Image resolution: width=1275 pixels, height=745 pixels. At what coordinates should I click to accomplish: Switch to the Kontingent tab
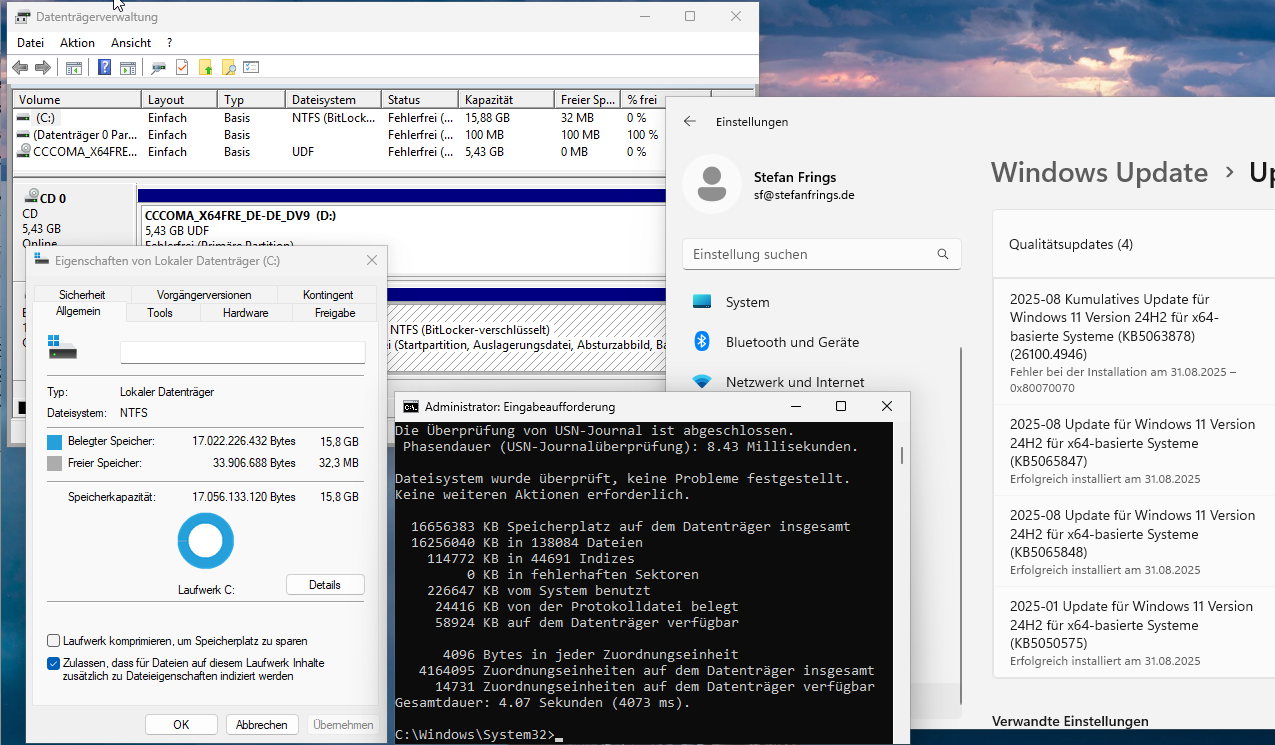tap(328, 295)
